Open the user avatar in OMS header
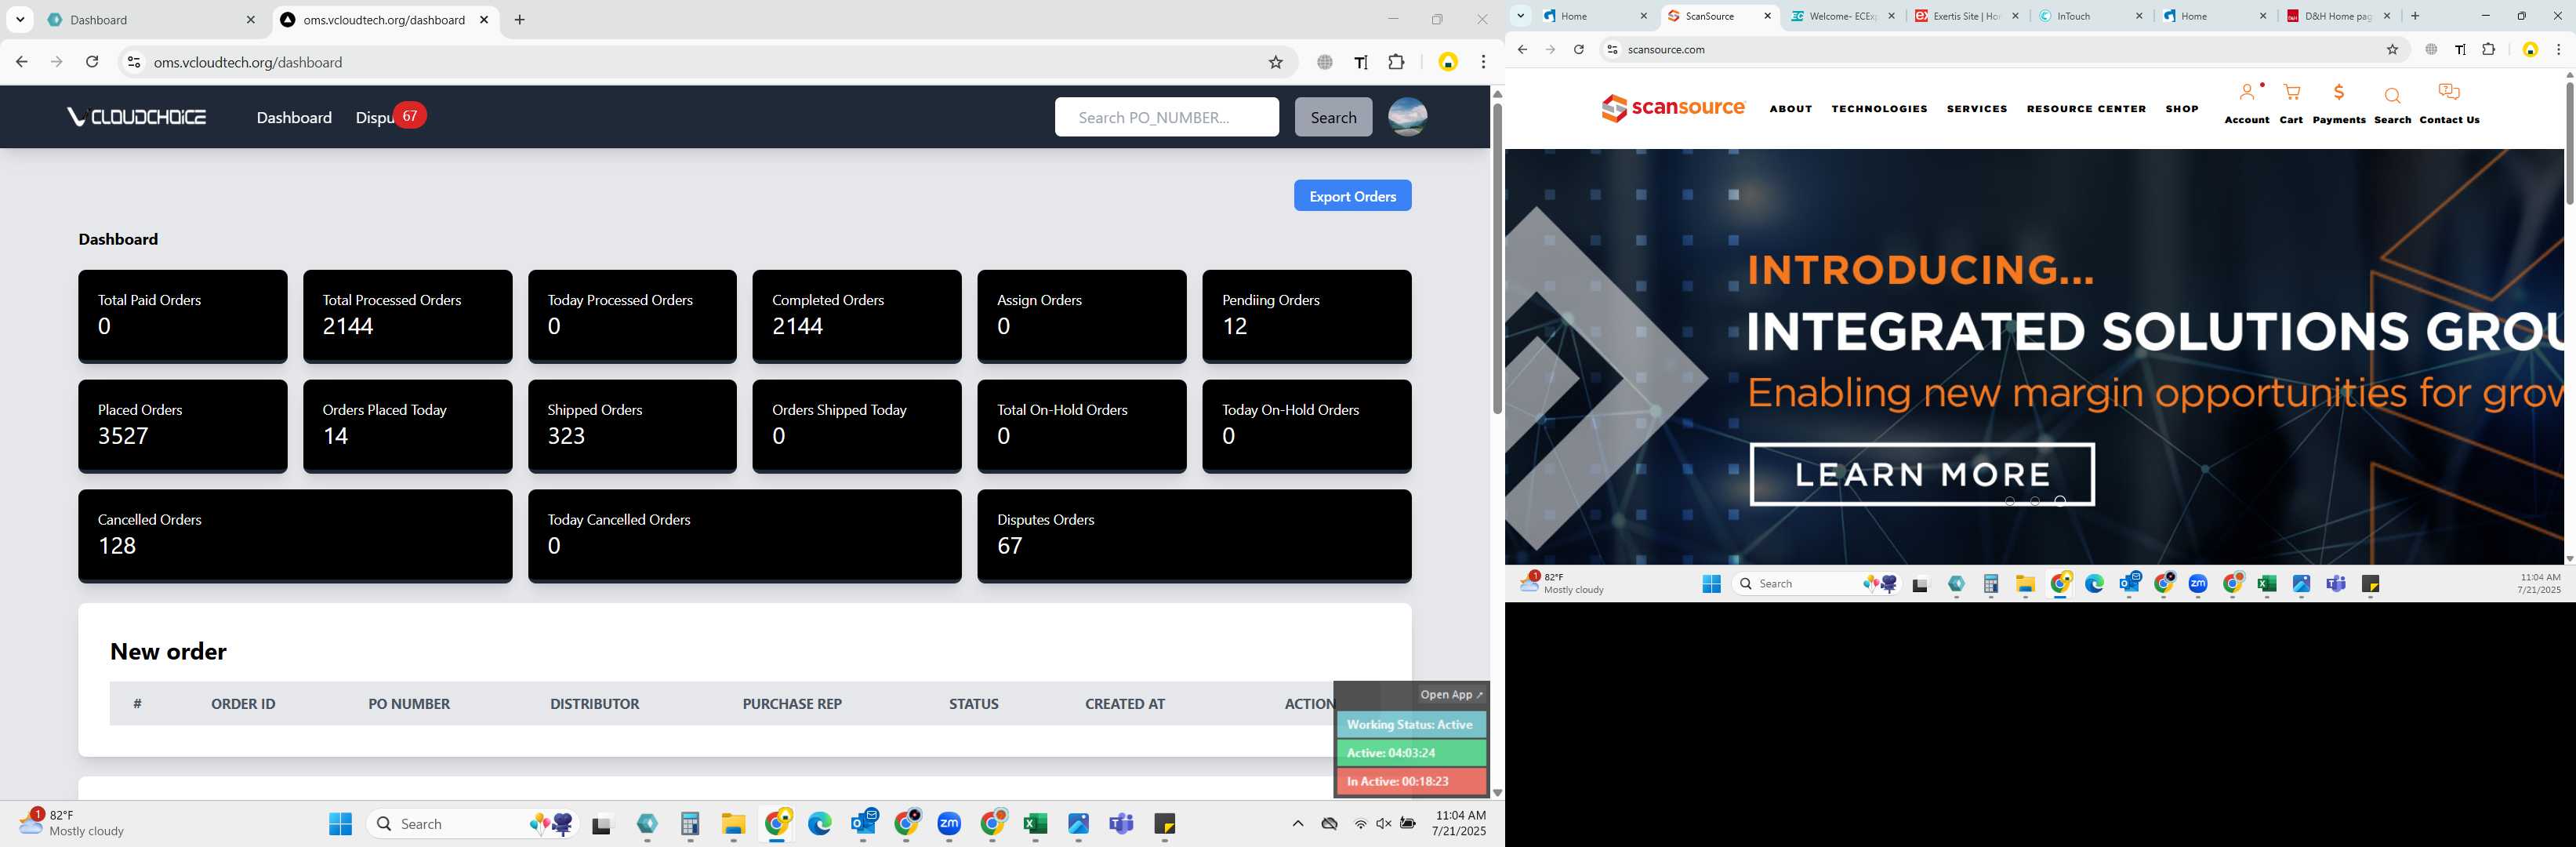2576x847 pixels. (x=1407, y=117)
